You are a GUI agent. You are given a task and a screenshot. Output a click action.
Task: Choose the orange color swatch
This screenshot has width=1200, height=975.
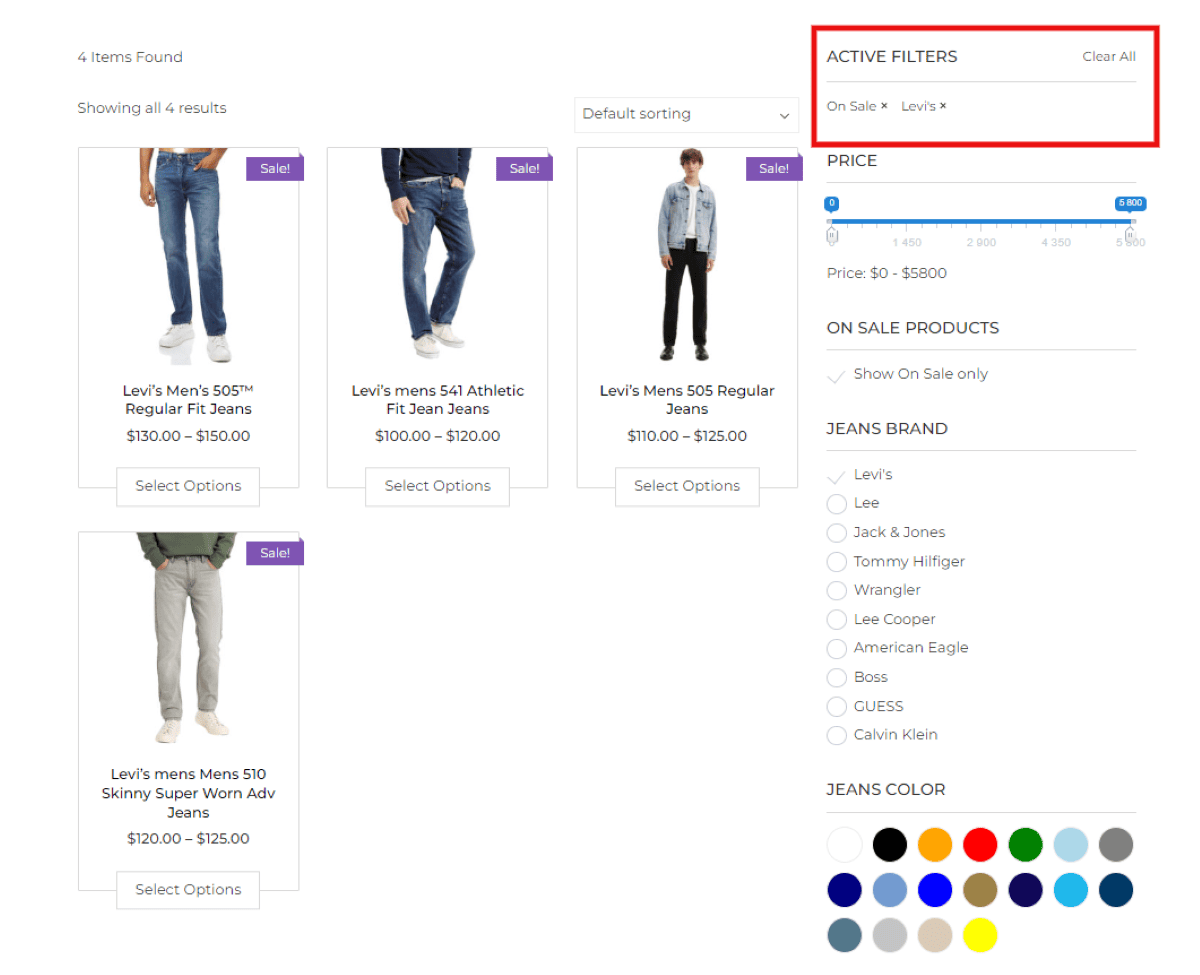point(935,845)
